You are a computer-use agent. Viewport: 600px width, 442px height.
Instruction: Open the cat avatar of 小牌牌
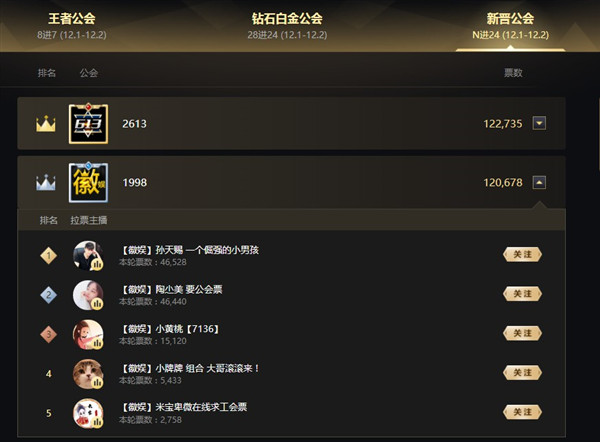(x=88, y=374)
